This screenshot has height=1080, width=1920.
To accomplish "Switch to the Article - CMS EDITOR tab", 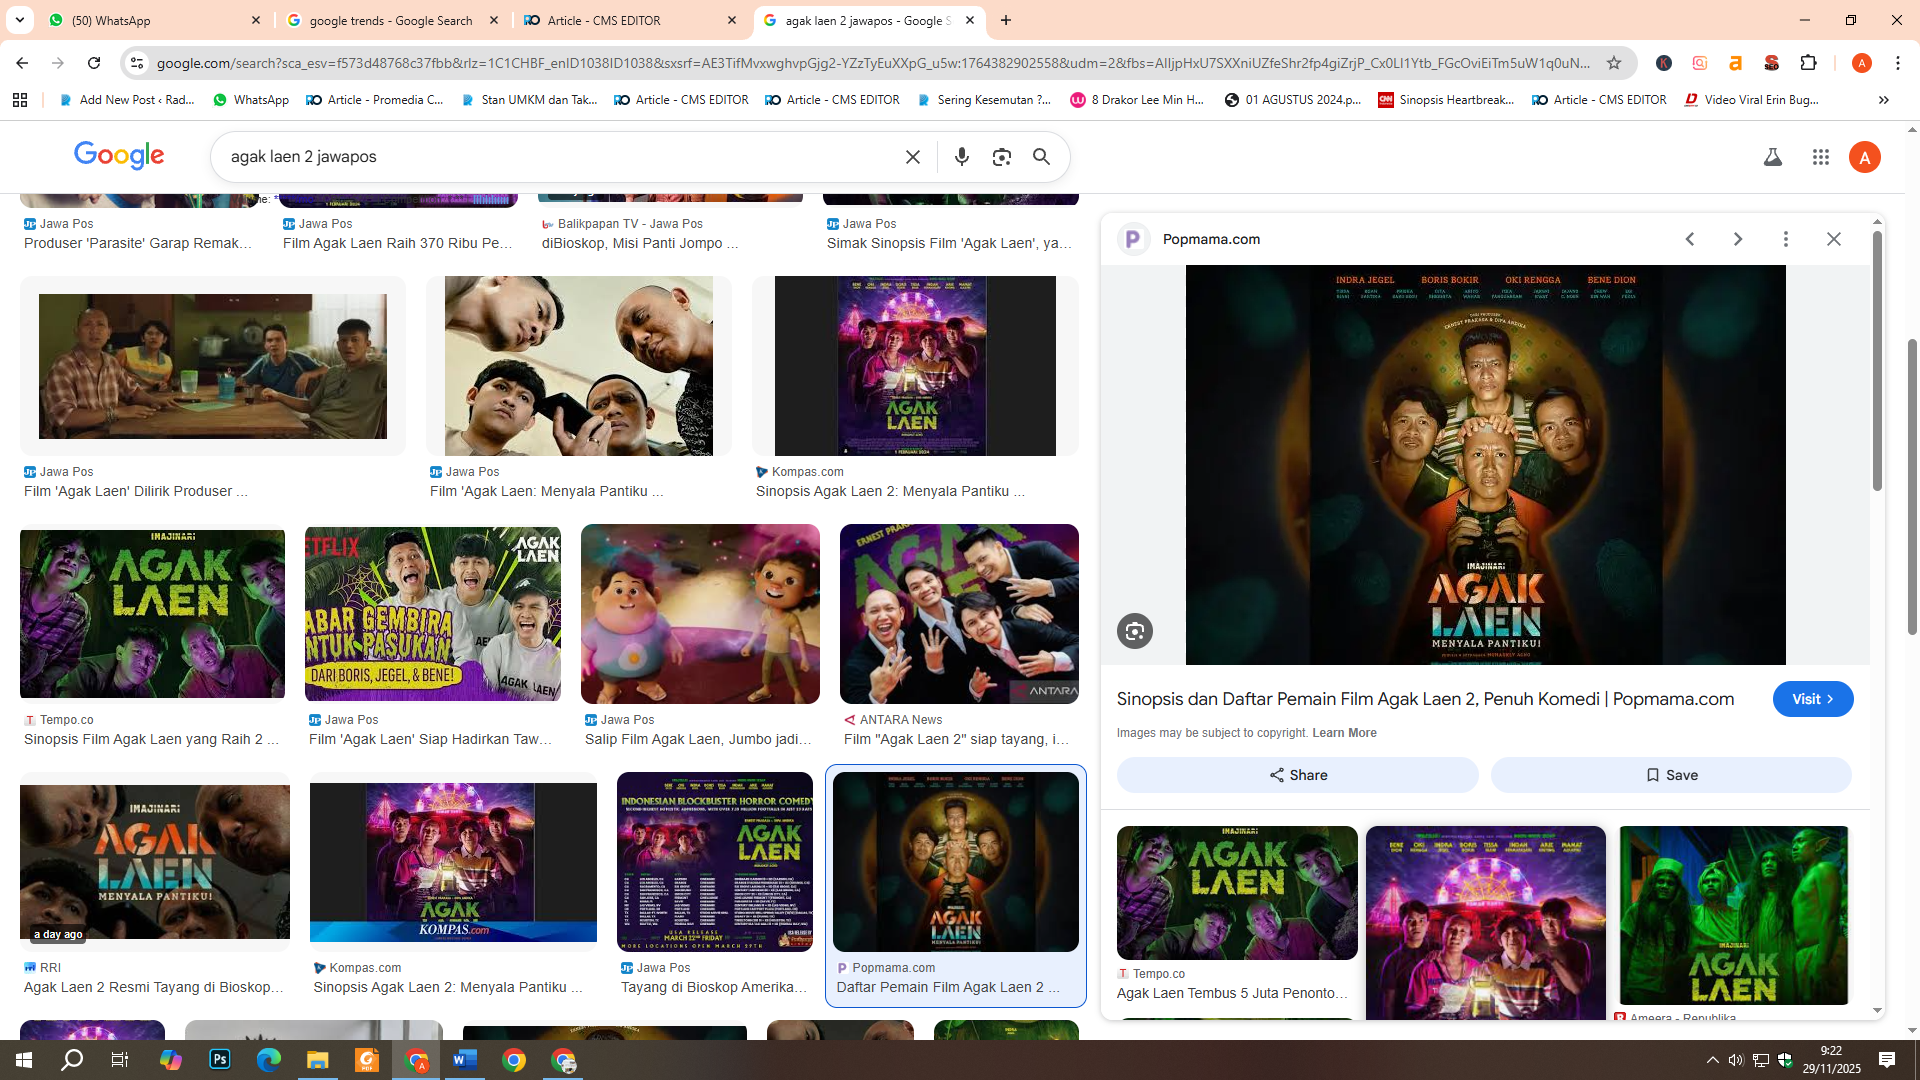I will (x=631, y=20).
